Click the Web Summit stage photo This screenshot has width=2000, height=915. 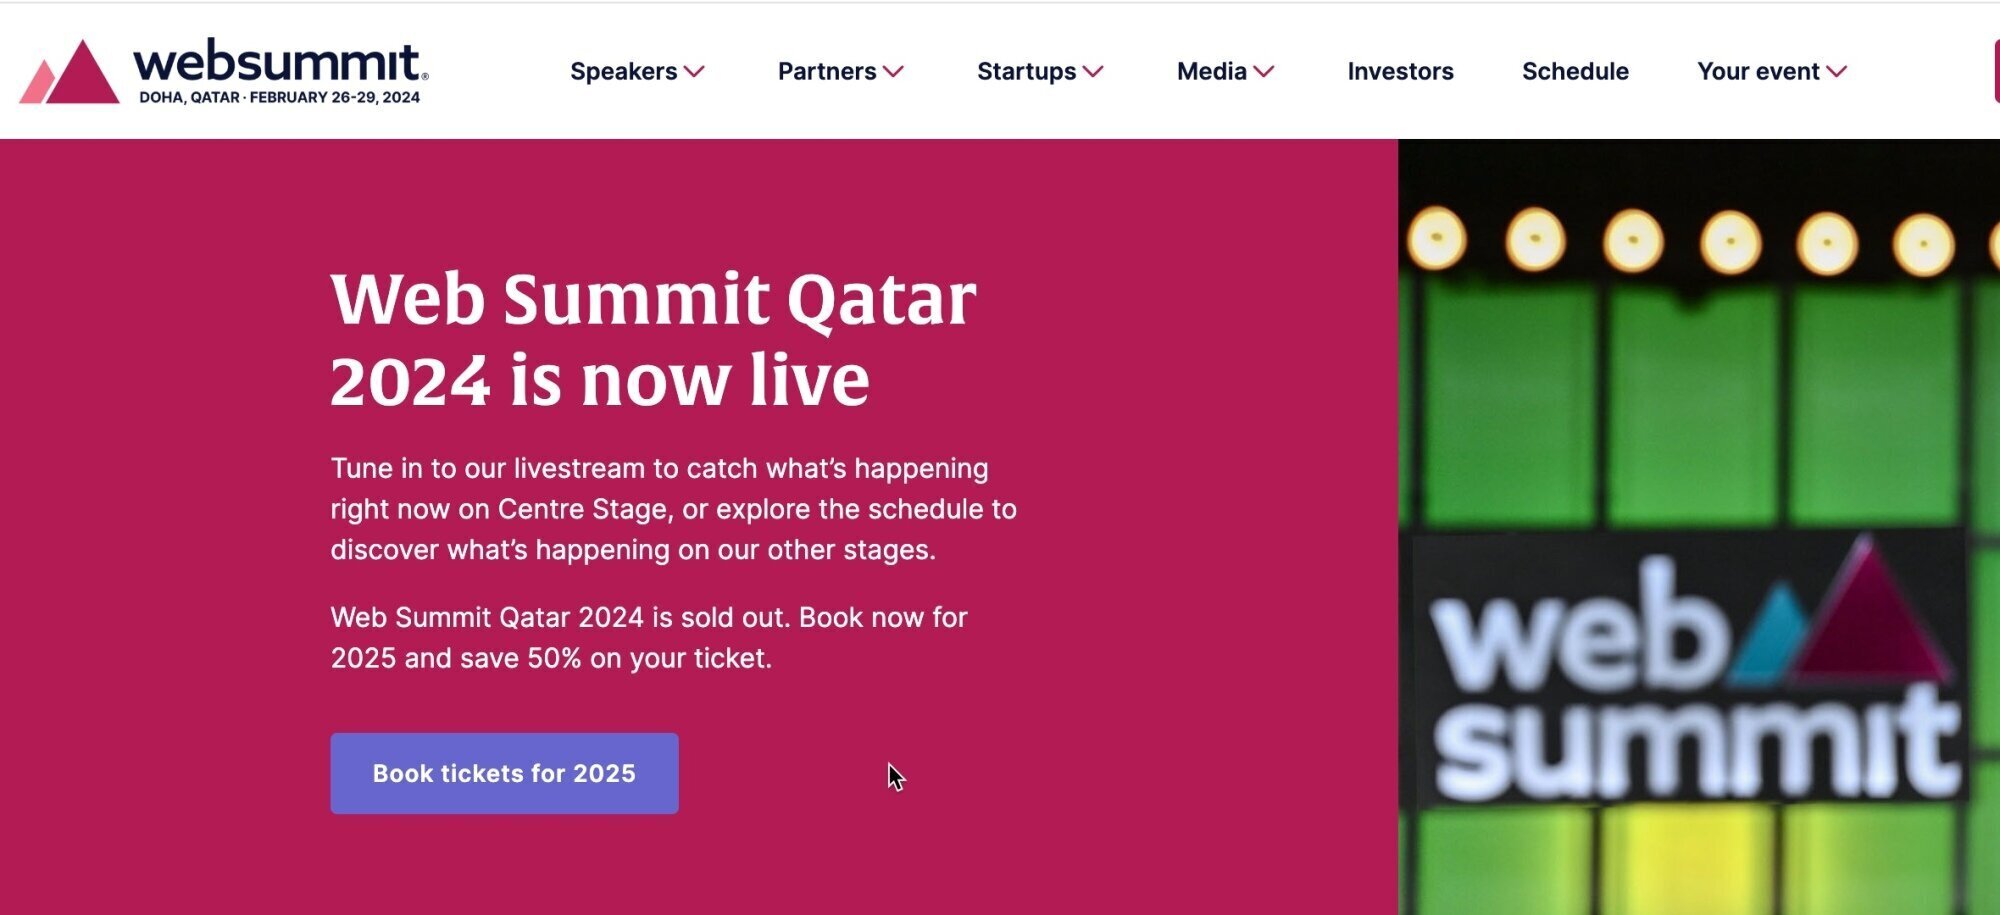point(1698,526)
